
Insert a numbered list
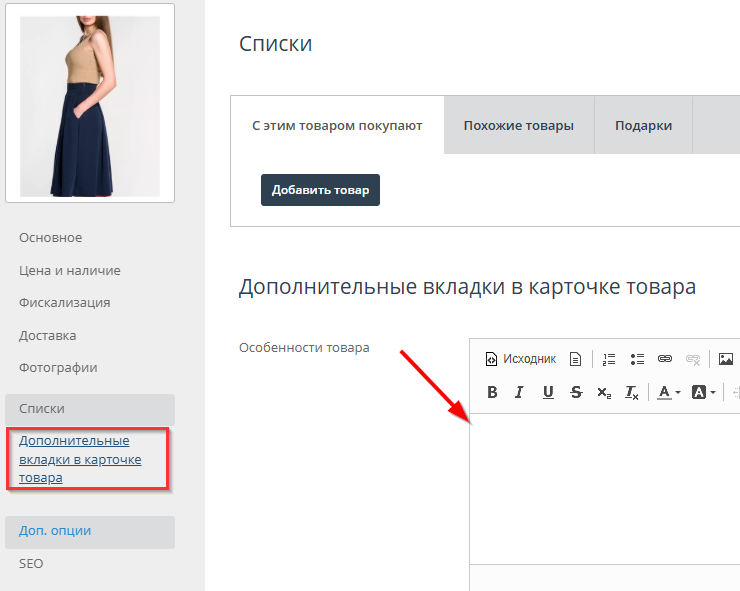pyautogui.click(x=609, y=359)
